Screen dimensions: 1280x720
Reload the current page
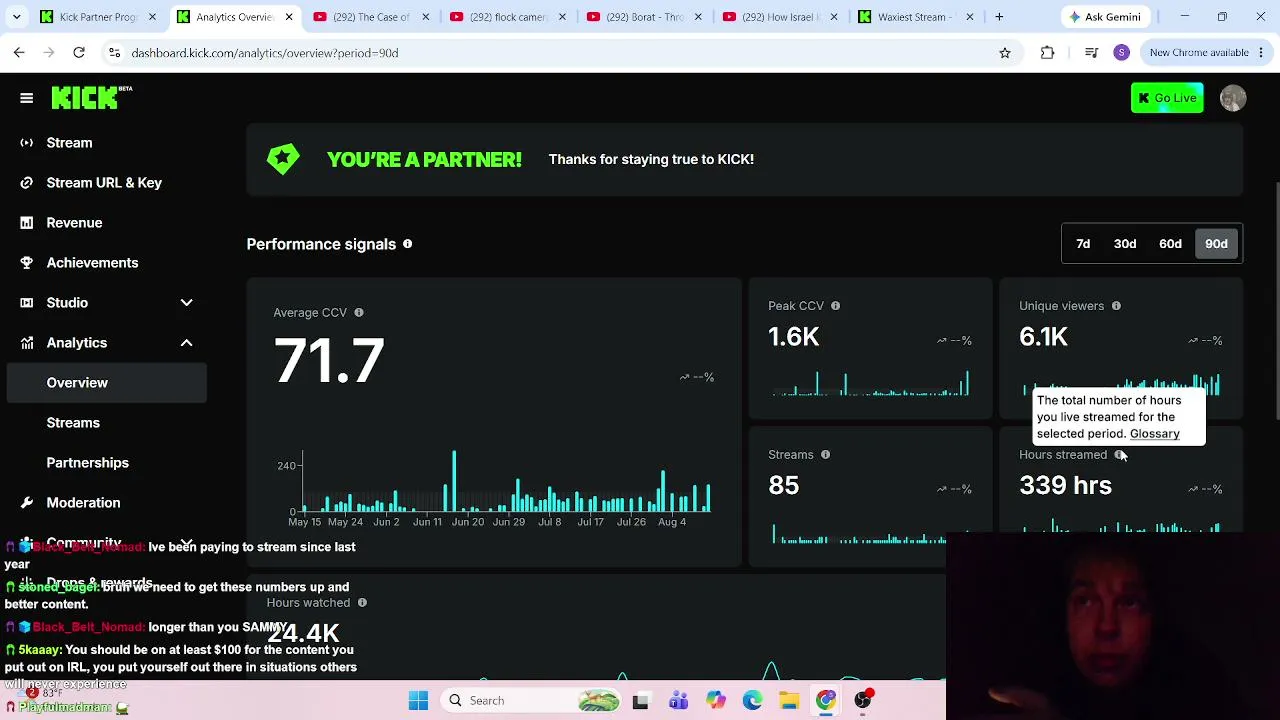tap(79, 53)
